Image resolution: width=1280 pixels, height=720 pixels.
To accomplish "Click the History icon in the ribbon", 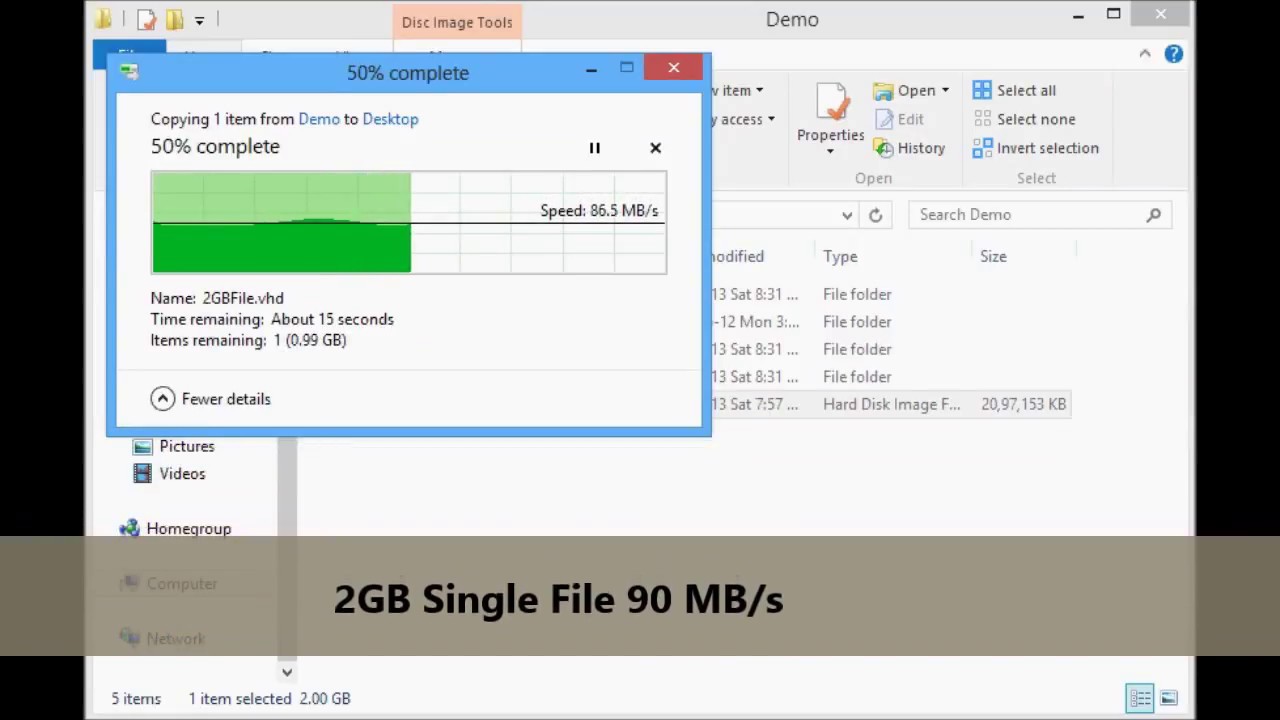I will (883, 148).
